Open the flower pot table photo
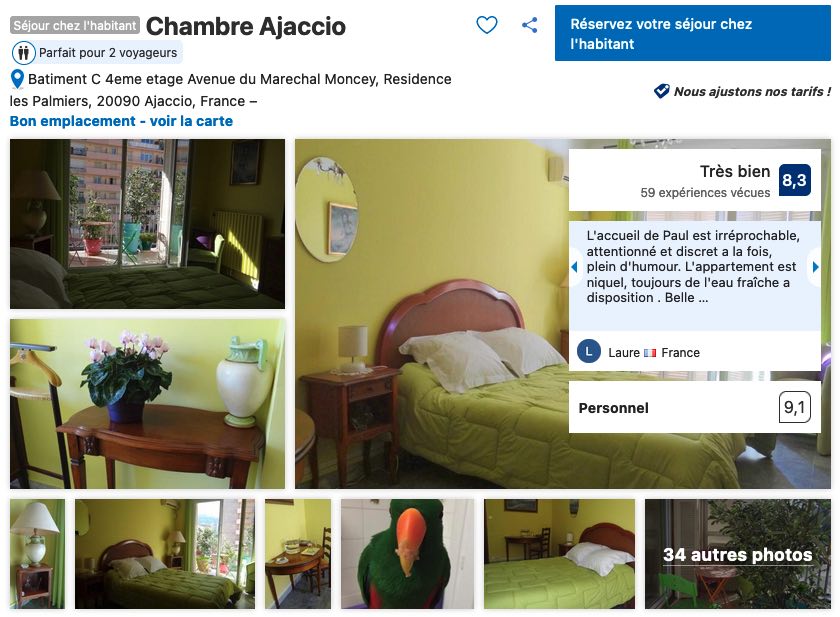This screenshot has width=840, height=617. [147, 404]
